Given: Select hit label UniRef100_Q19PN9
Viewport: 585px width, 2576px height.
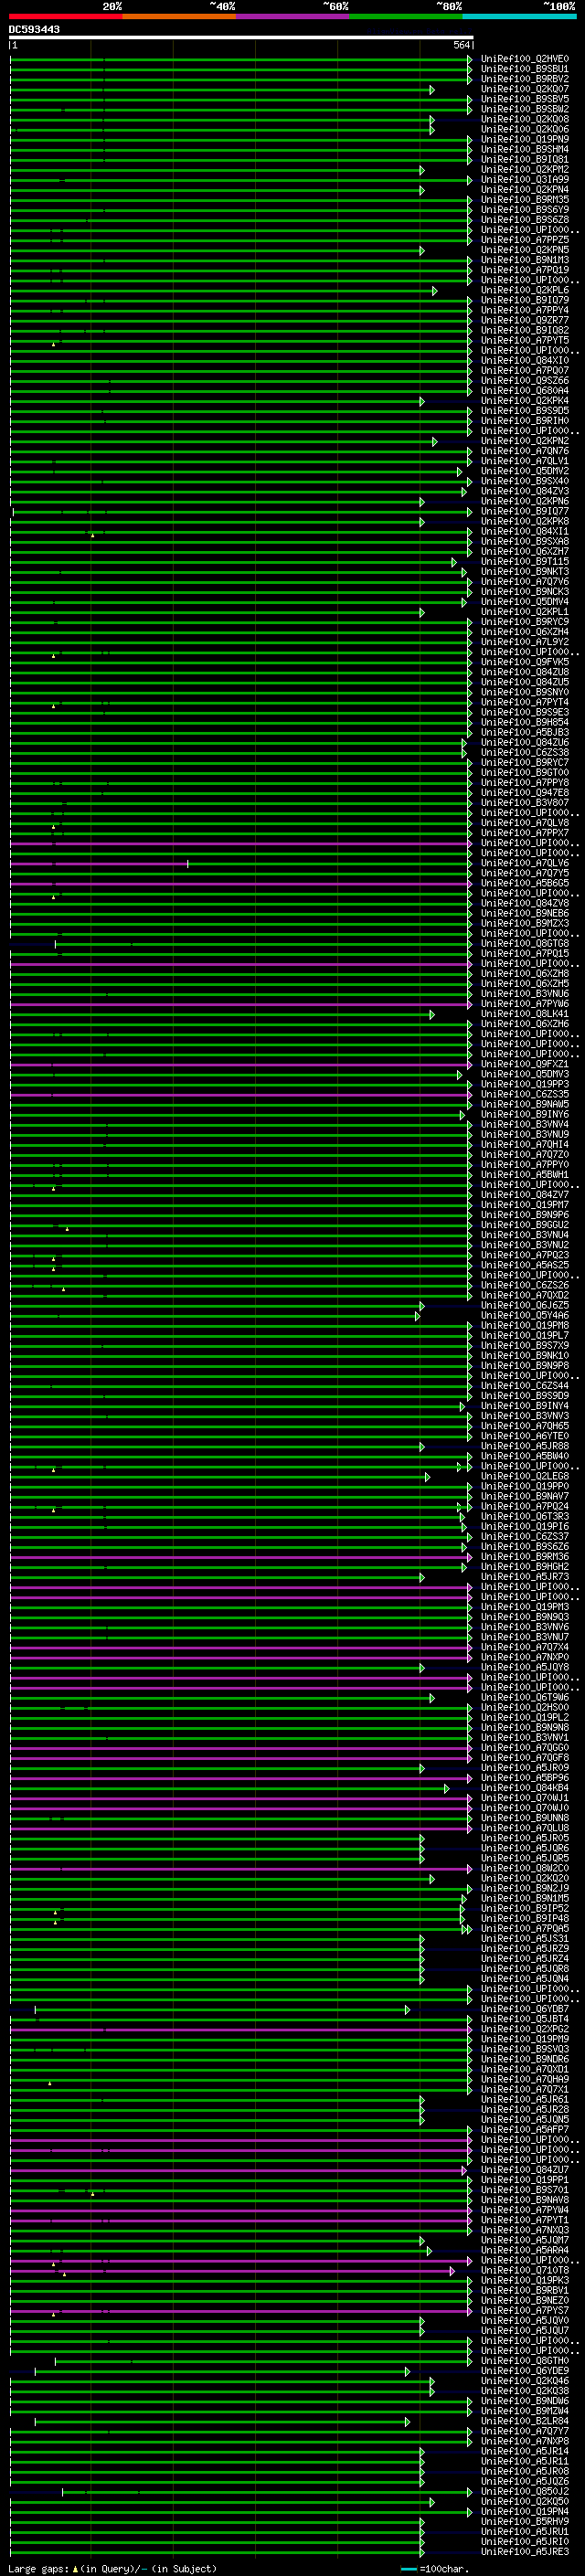Looking at the screenshot, I should [x=525, y=139].
